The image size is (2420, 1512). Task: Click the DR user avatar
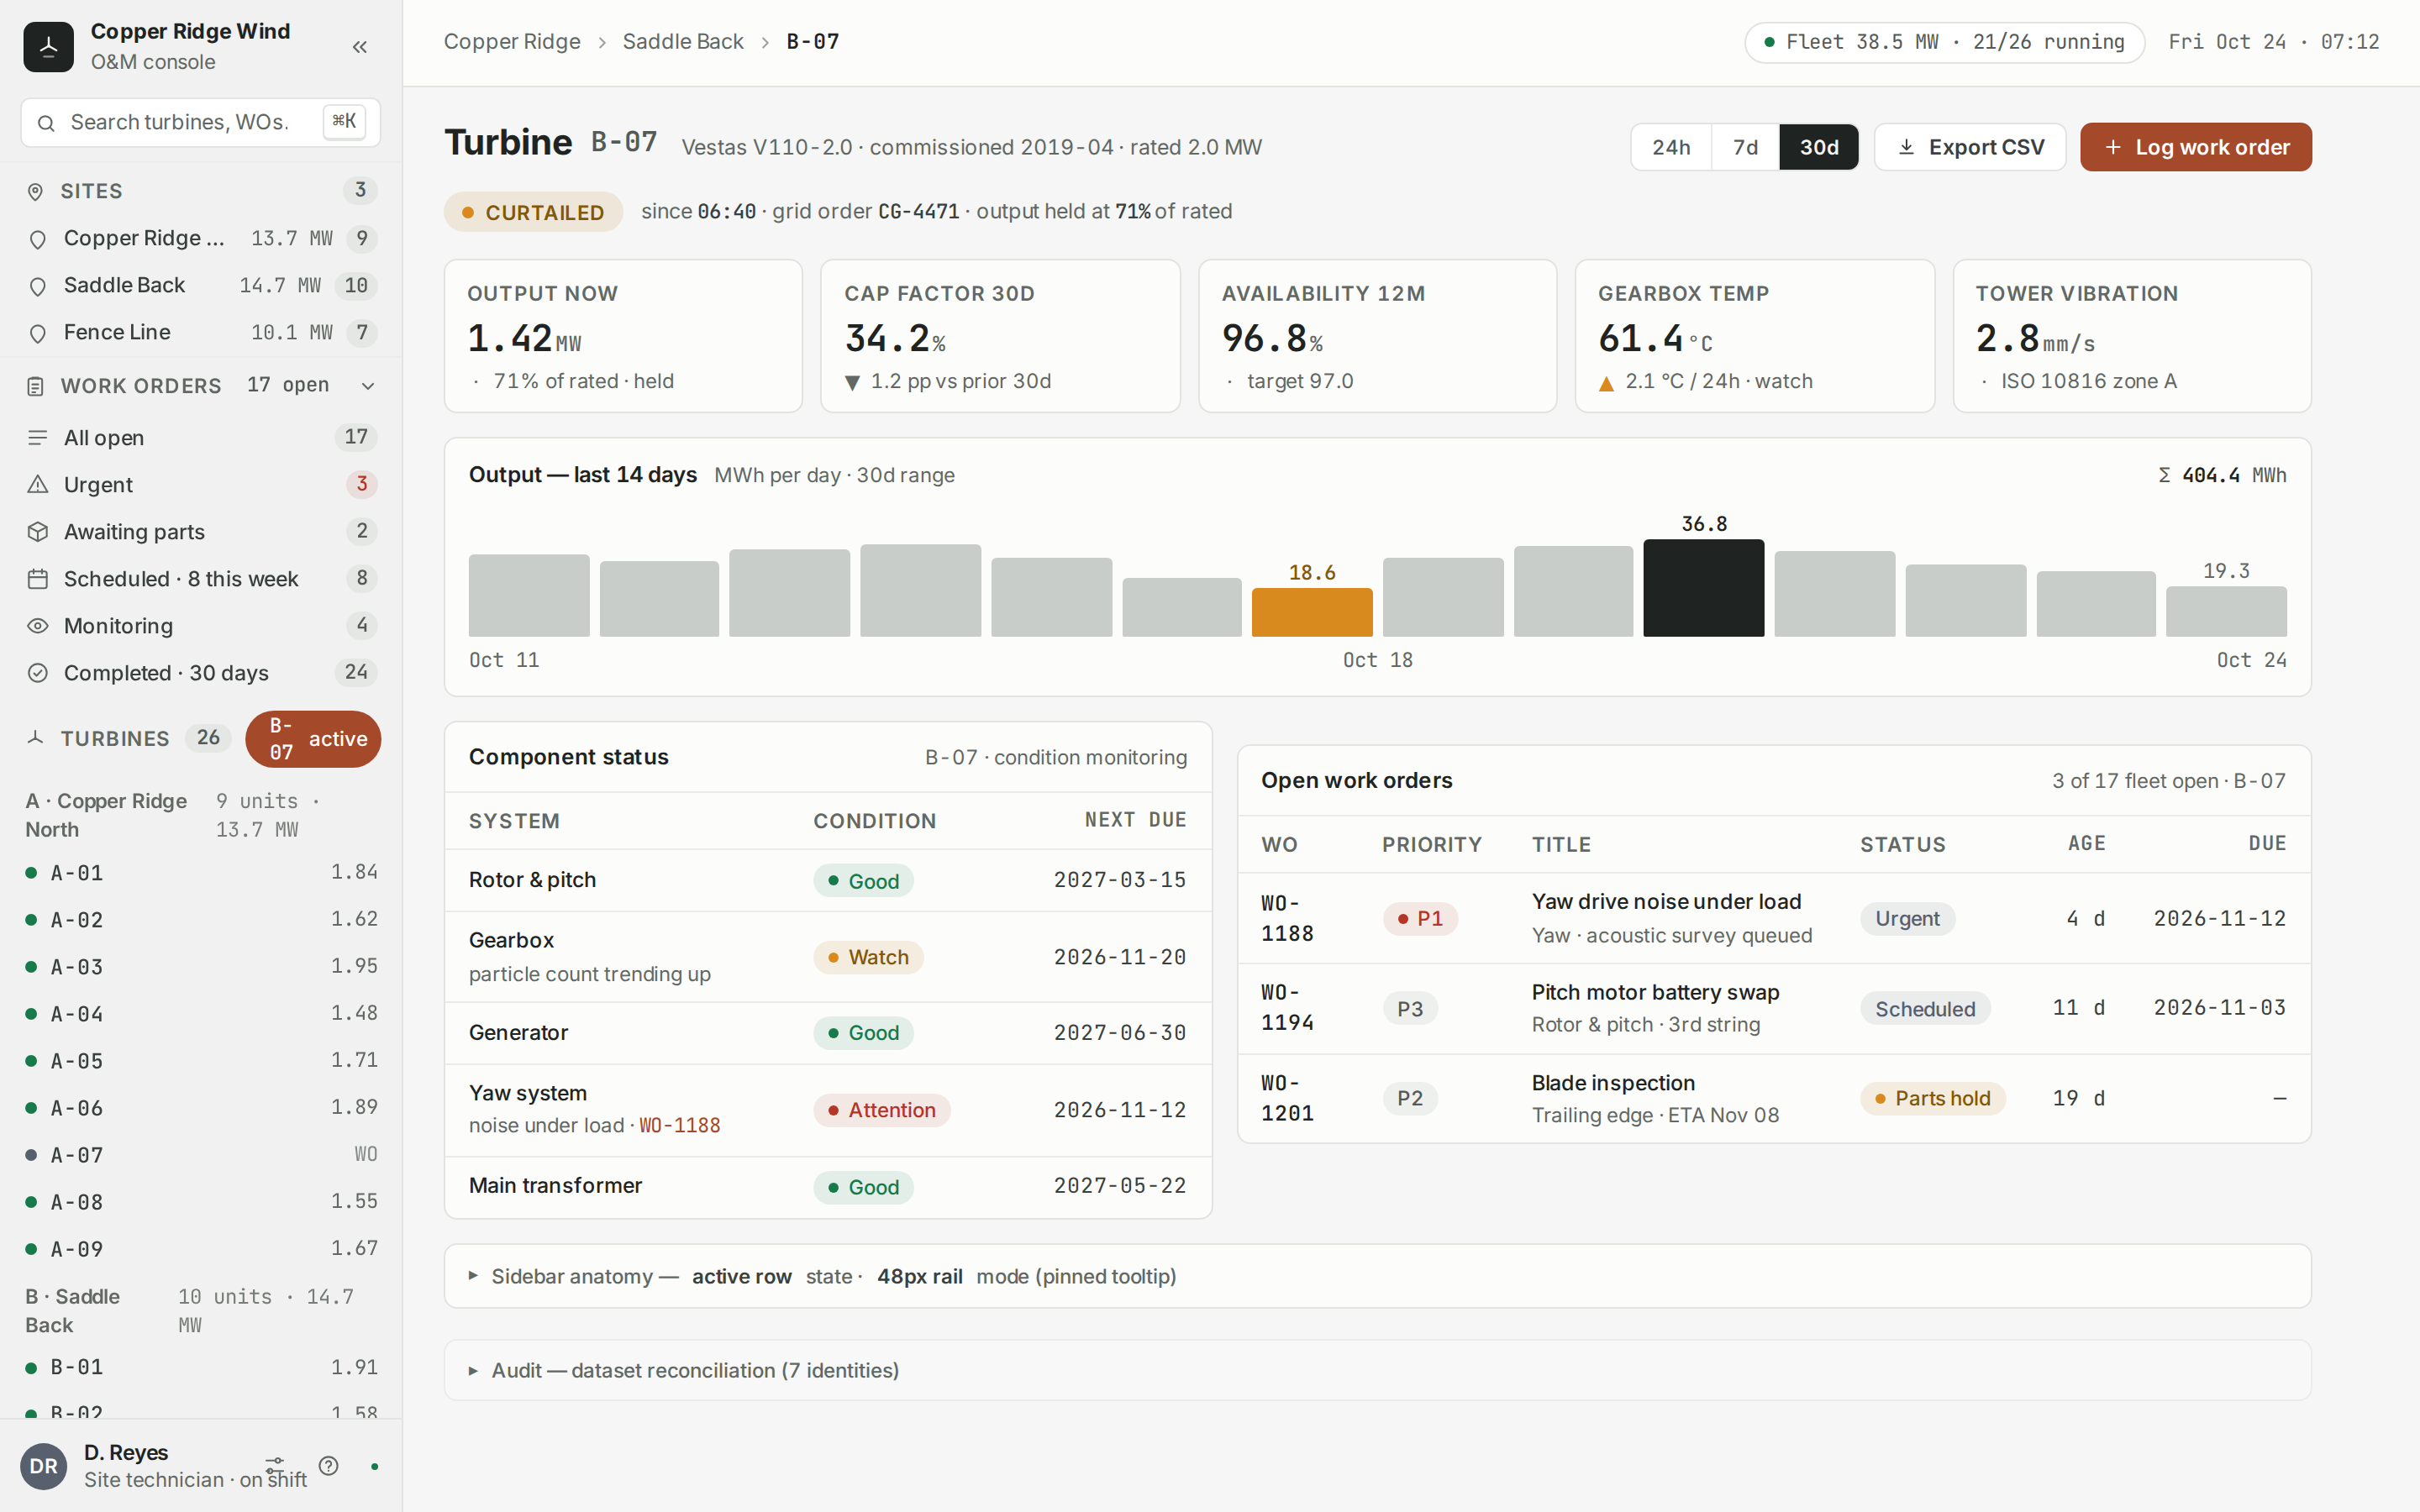tap(43, 1466)
